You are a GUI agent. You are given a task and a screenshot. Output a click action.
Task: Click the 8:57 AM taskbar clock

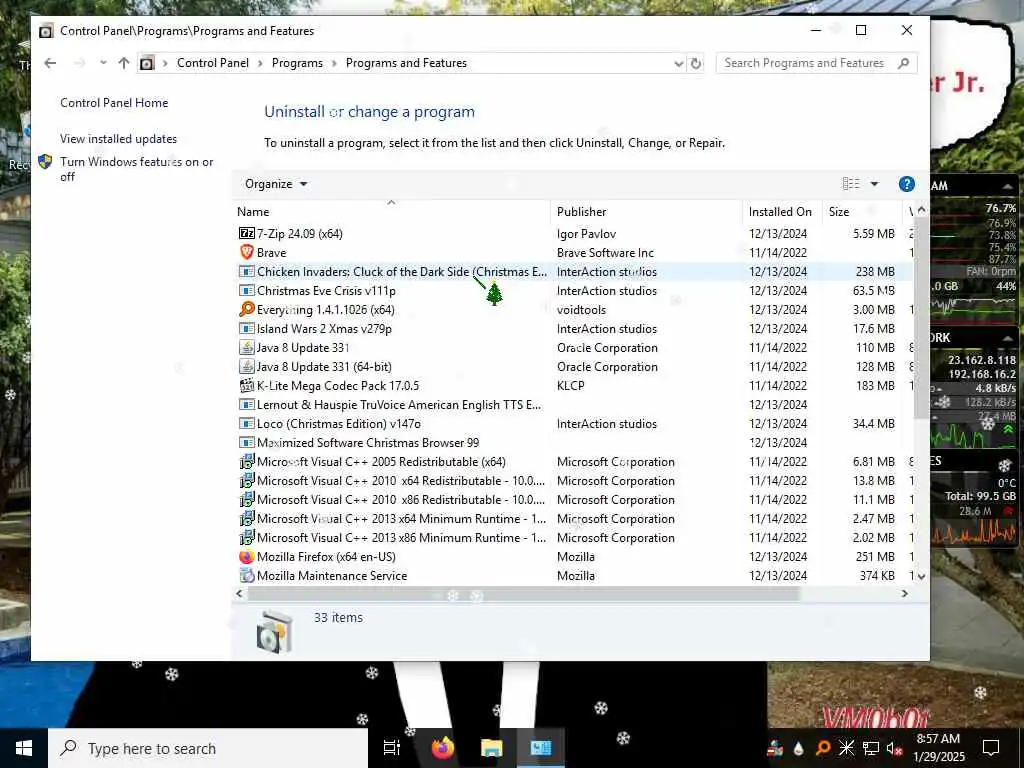coord(938,748)
